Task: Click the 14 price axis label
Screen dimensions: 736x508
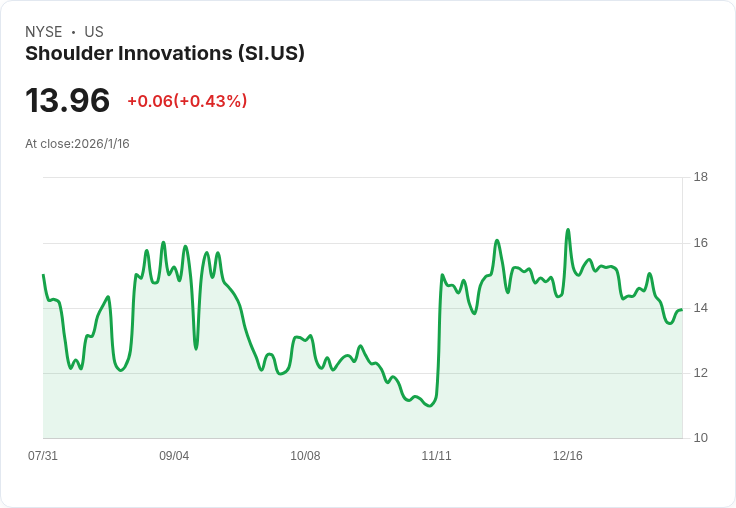Action: point(701,308)
